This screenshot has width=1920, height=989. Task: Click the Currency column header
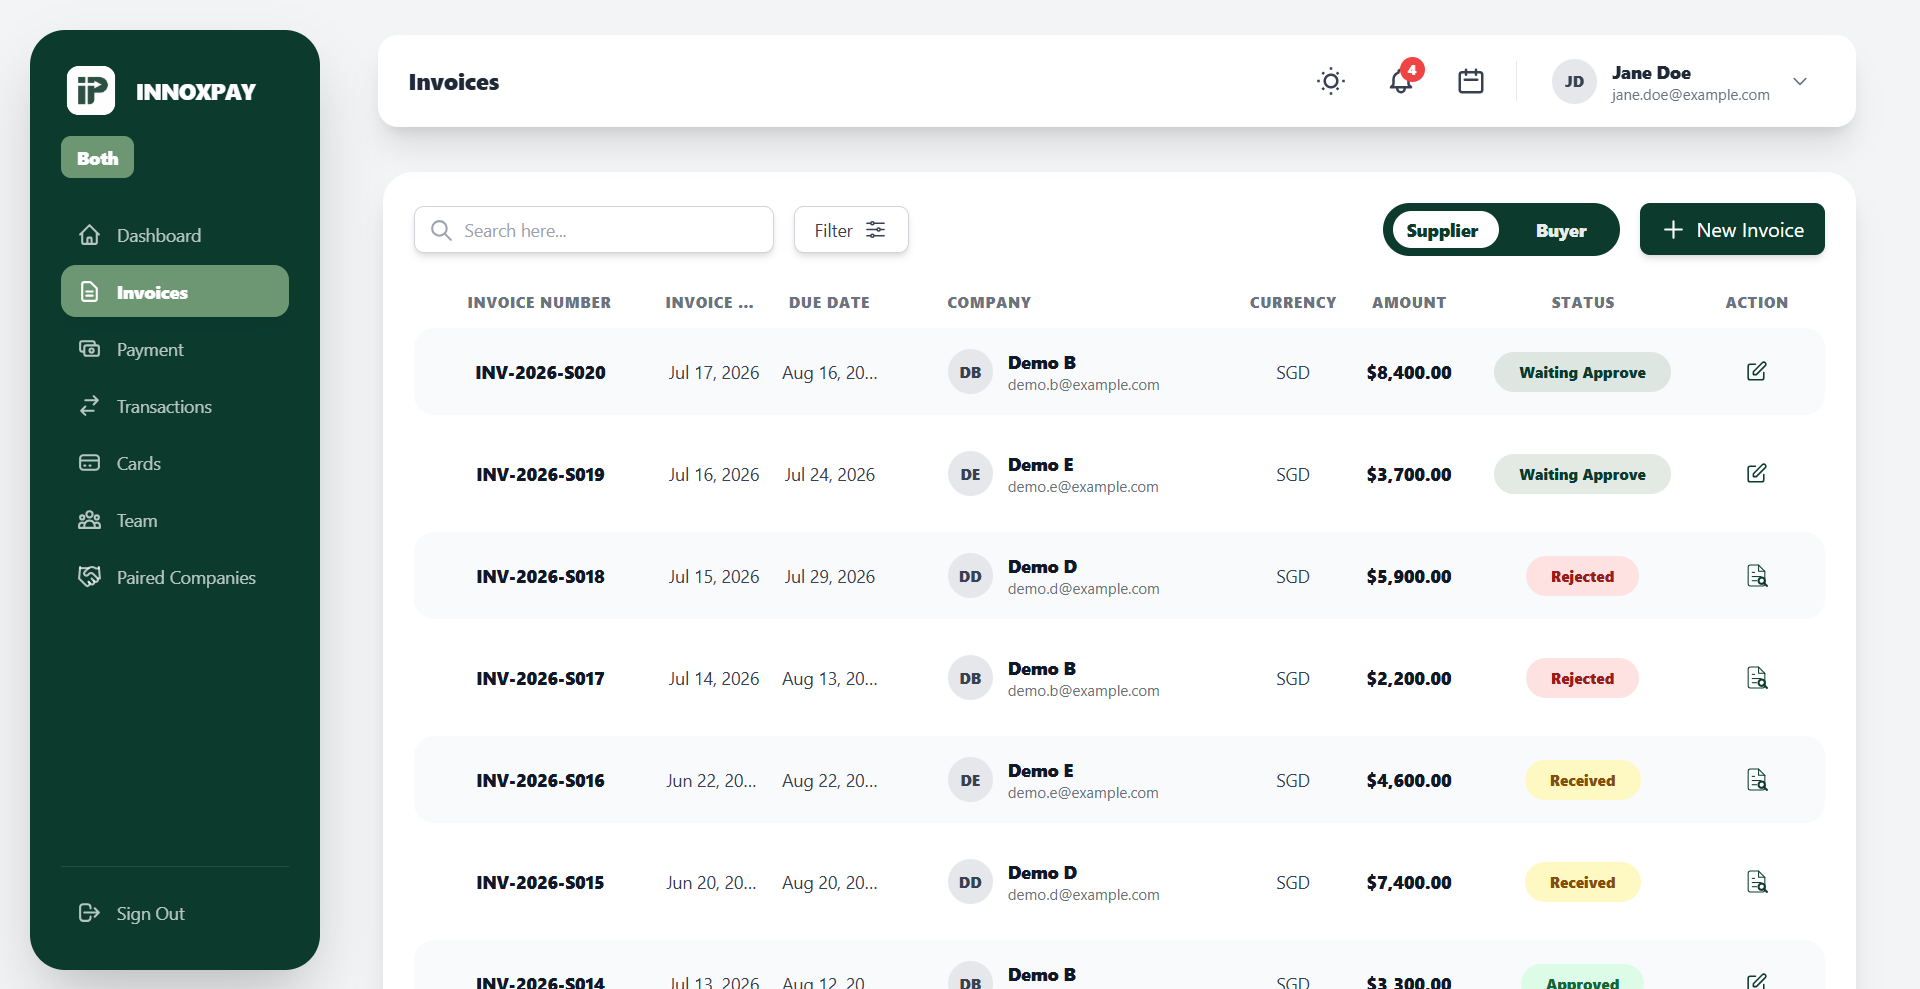1292,302
